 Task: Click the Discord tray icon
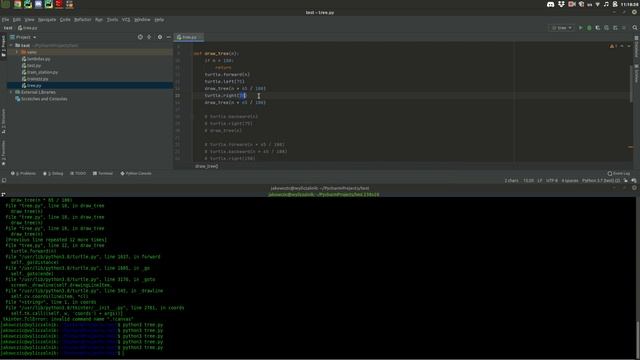click(x=550, y=4)
